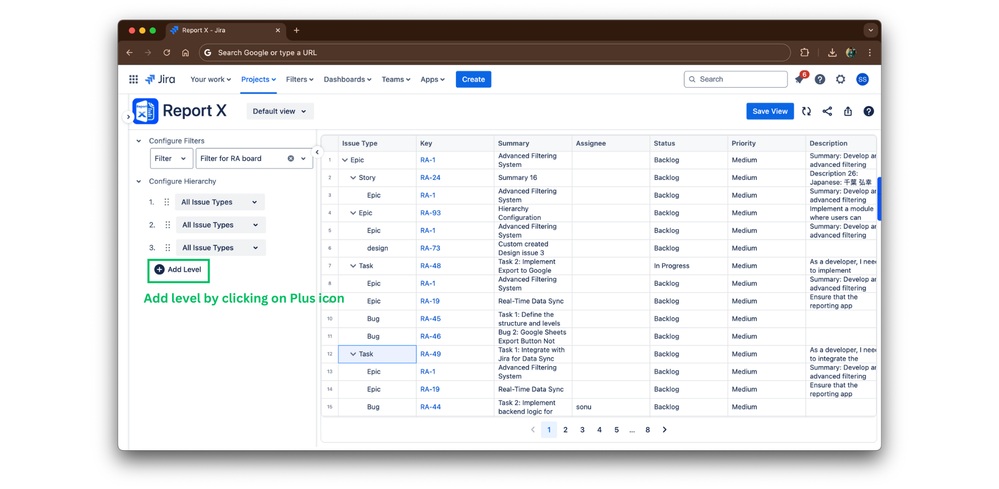Click the Report X app logo
The image size is (999, 489).
pos(145,111)
